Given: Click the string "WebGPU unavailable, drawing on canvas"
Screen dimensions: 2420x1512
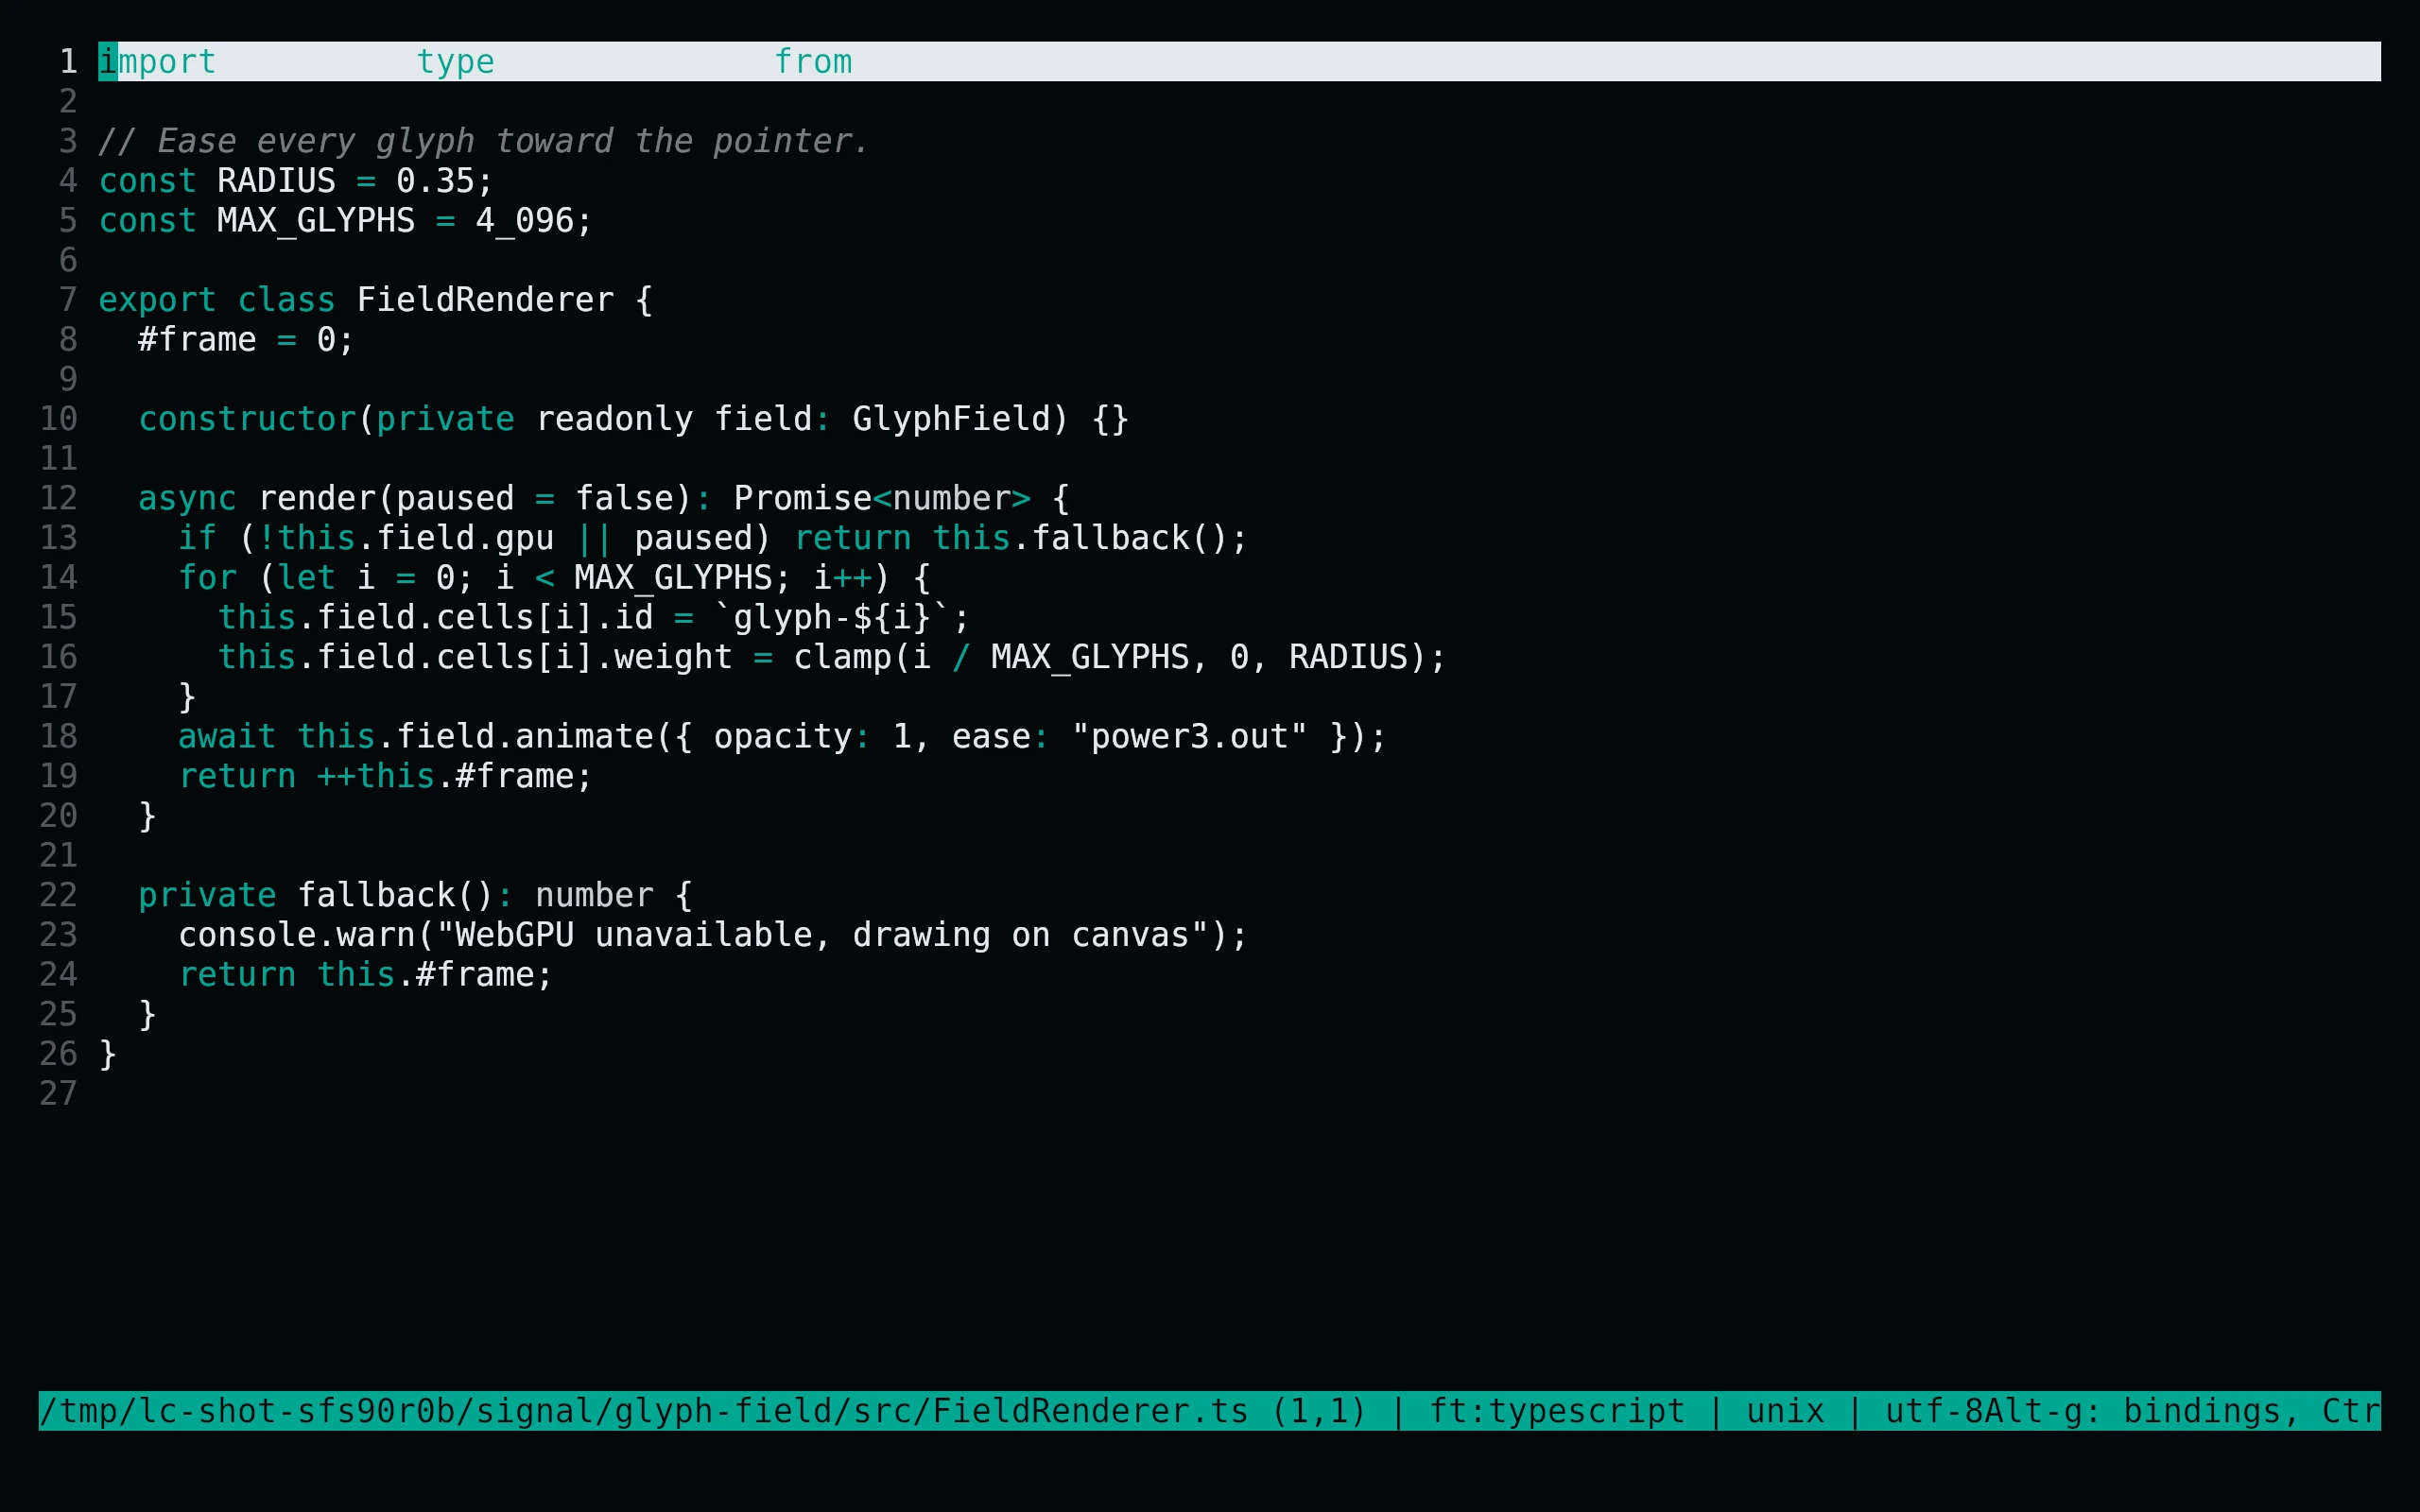Looking at the screenshot, I should click(x=822, y=935).
